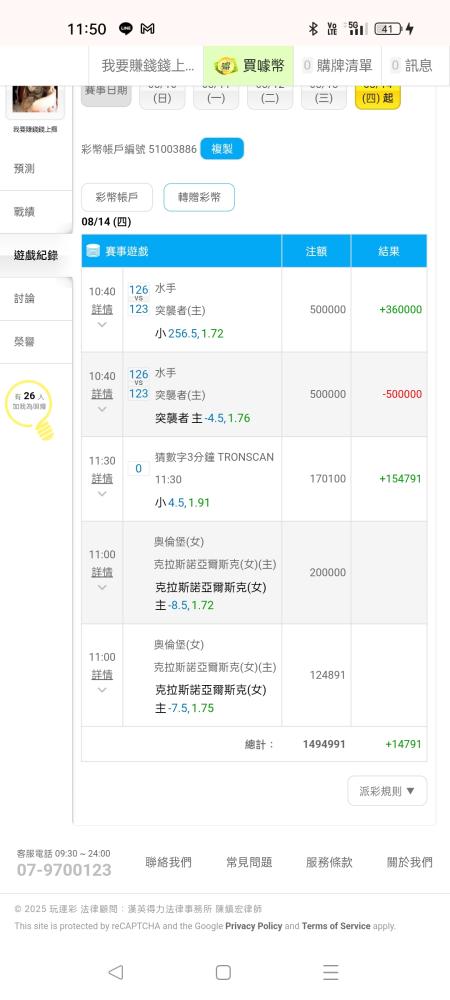Screen dimensions: 450x1000
Task: Tap the user avatar thumbnail
Action: (34, 100)
